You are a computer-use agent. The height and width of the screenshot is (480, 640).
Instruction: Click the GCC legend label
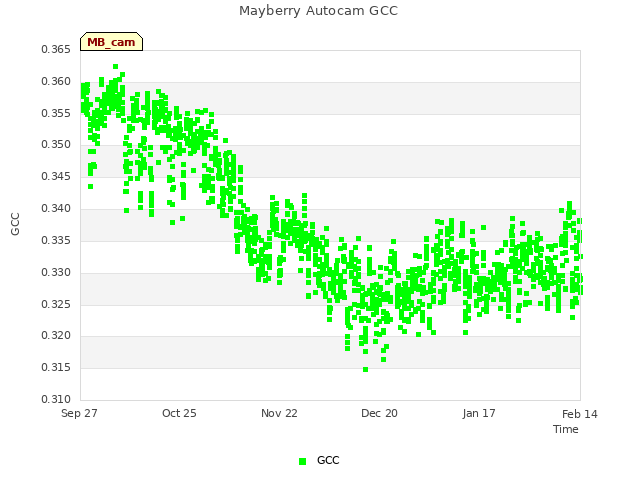328,460
